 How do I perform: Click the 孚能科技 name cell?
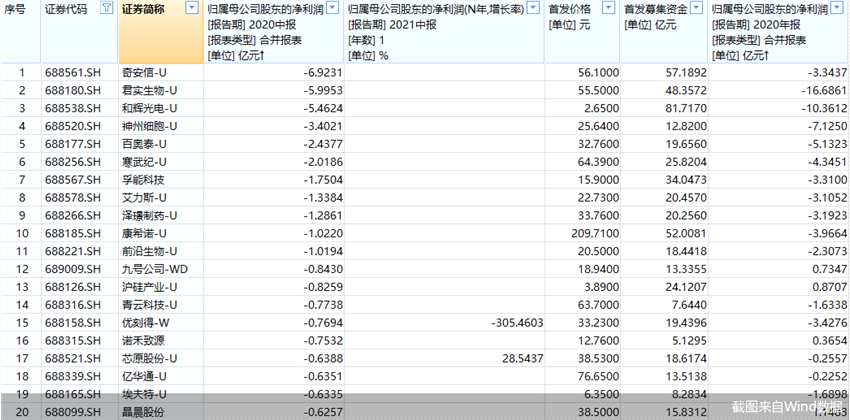coord(143,180)
